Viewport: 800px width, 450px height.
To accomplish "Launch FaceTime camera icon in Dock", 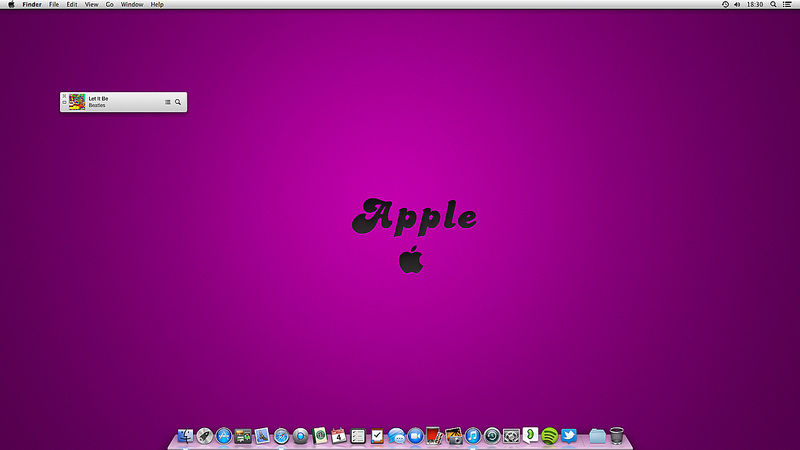I will tap(415, 436).
